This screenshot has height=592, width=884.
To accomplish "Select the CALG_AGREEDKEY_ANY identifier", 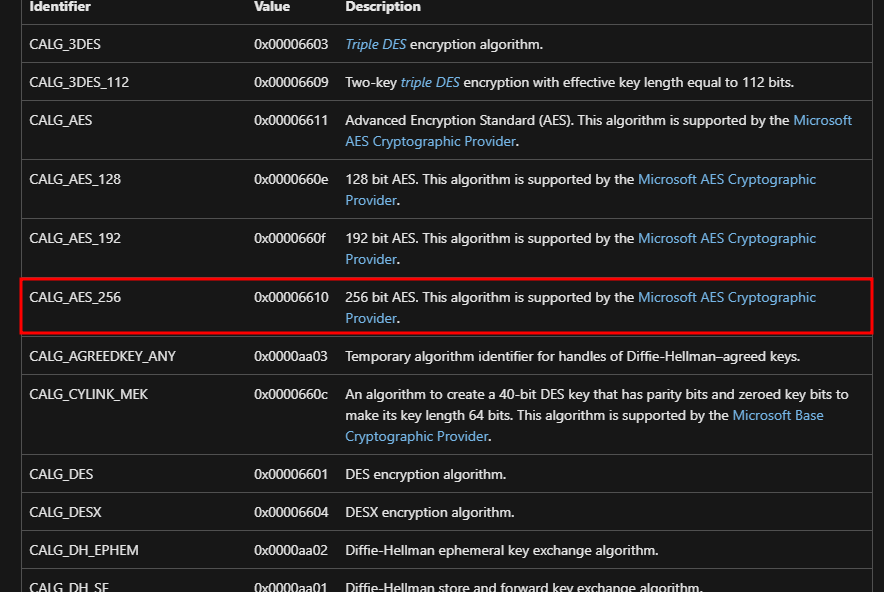I will pyautogui.click(x=102, y=357).
